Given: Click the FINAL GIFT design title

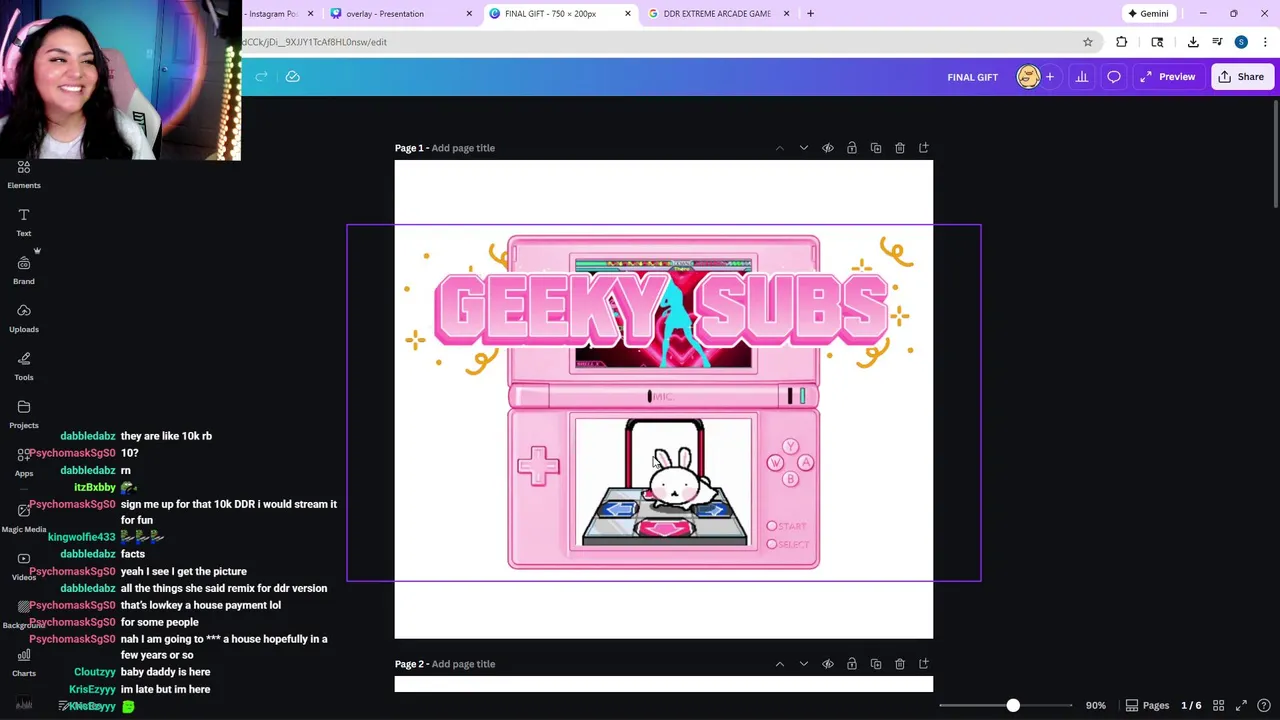Looking at the screenshot, I should coord(973,77).
